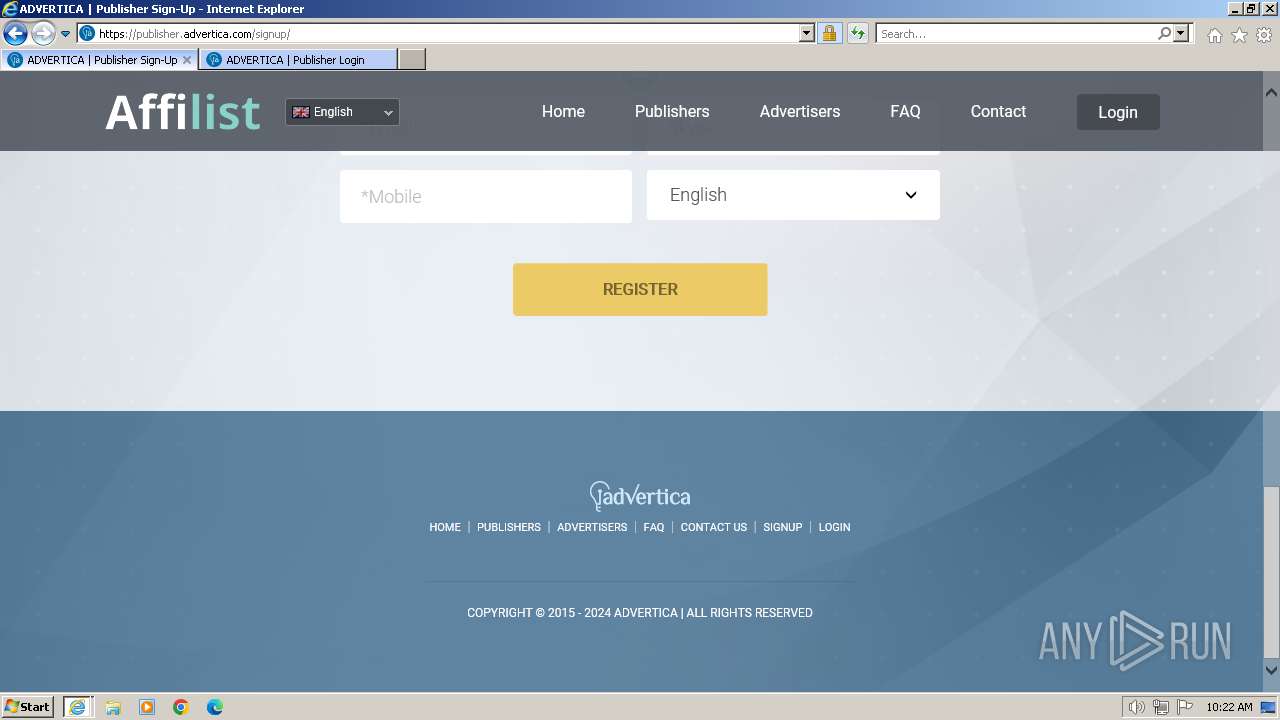Switch to the Publisher Login tab
The image size is (1280, 720).
click(x=298, y=60)
